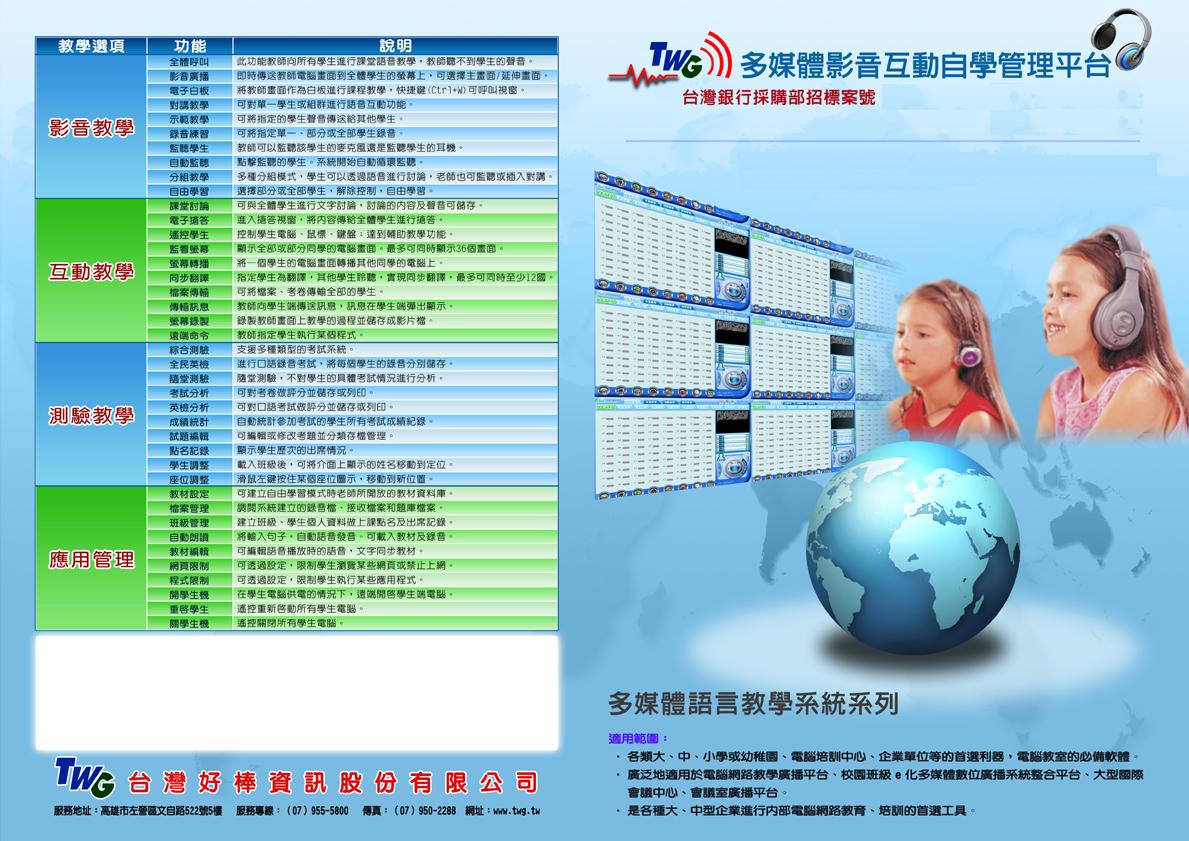Image resolution: width=1189 pixels, height=841 pixels.
Task: Select the 自由學習 function cell
Action: pos(189,191)
